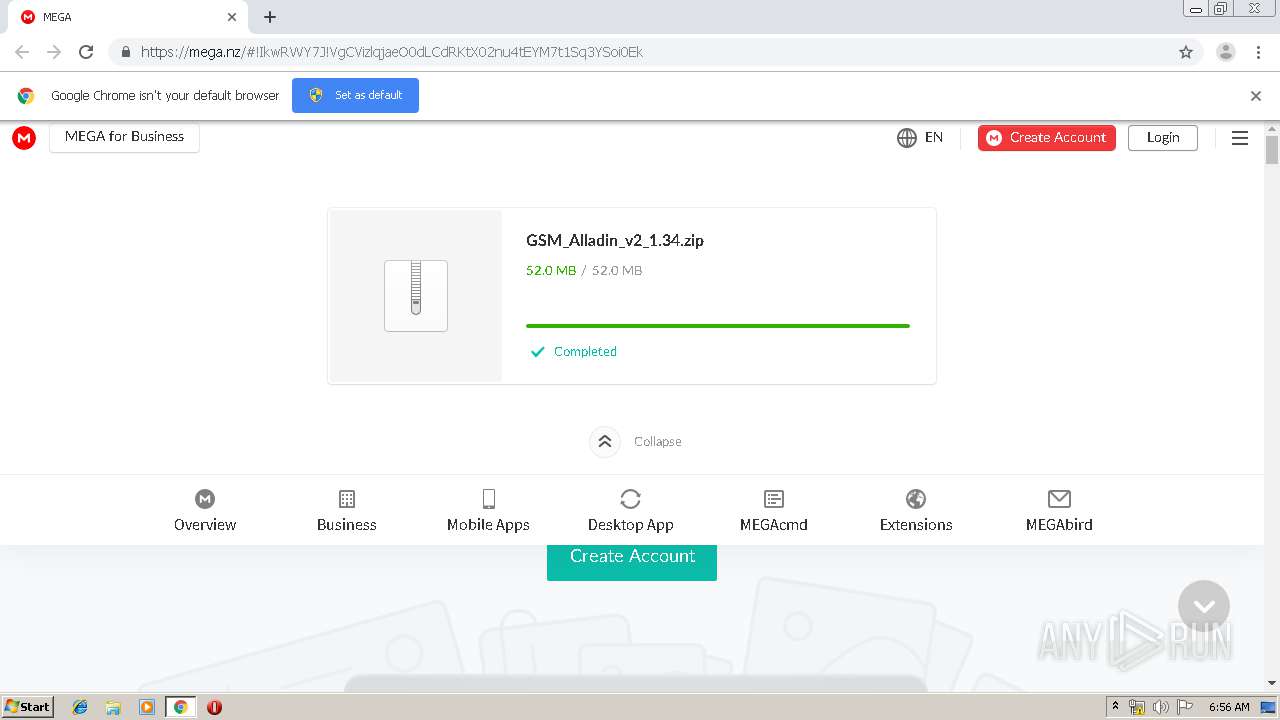Go back to the previous page

(x=22, y=52)
